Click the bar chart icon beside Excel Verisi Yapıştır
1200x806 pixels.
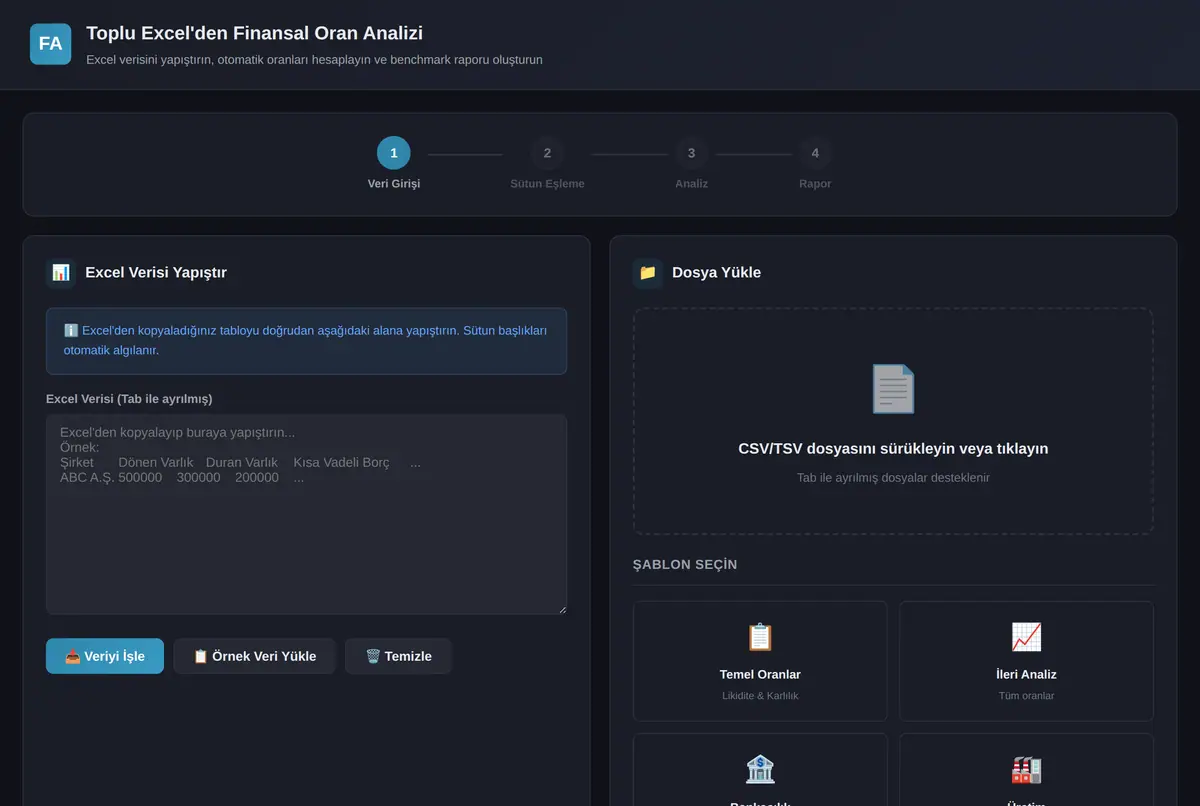point(61,273)
